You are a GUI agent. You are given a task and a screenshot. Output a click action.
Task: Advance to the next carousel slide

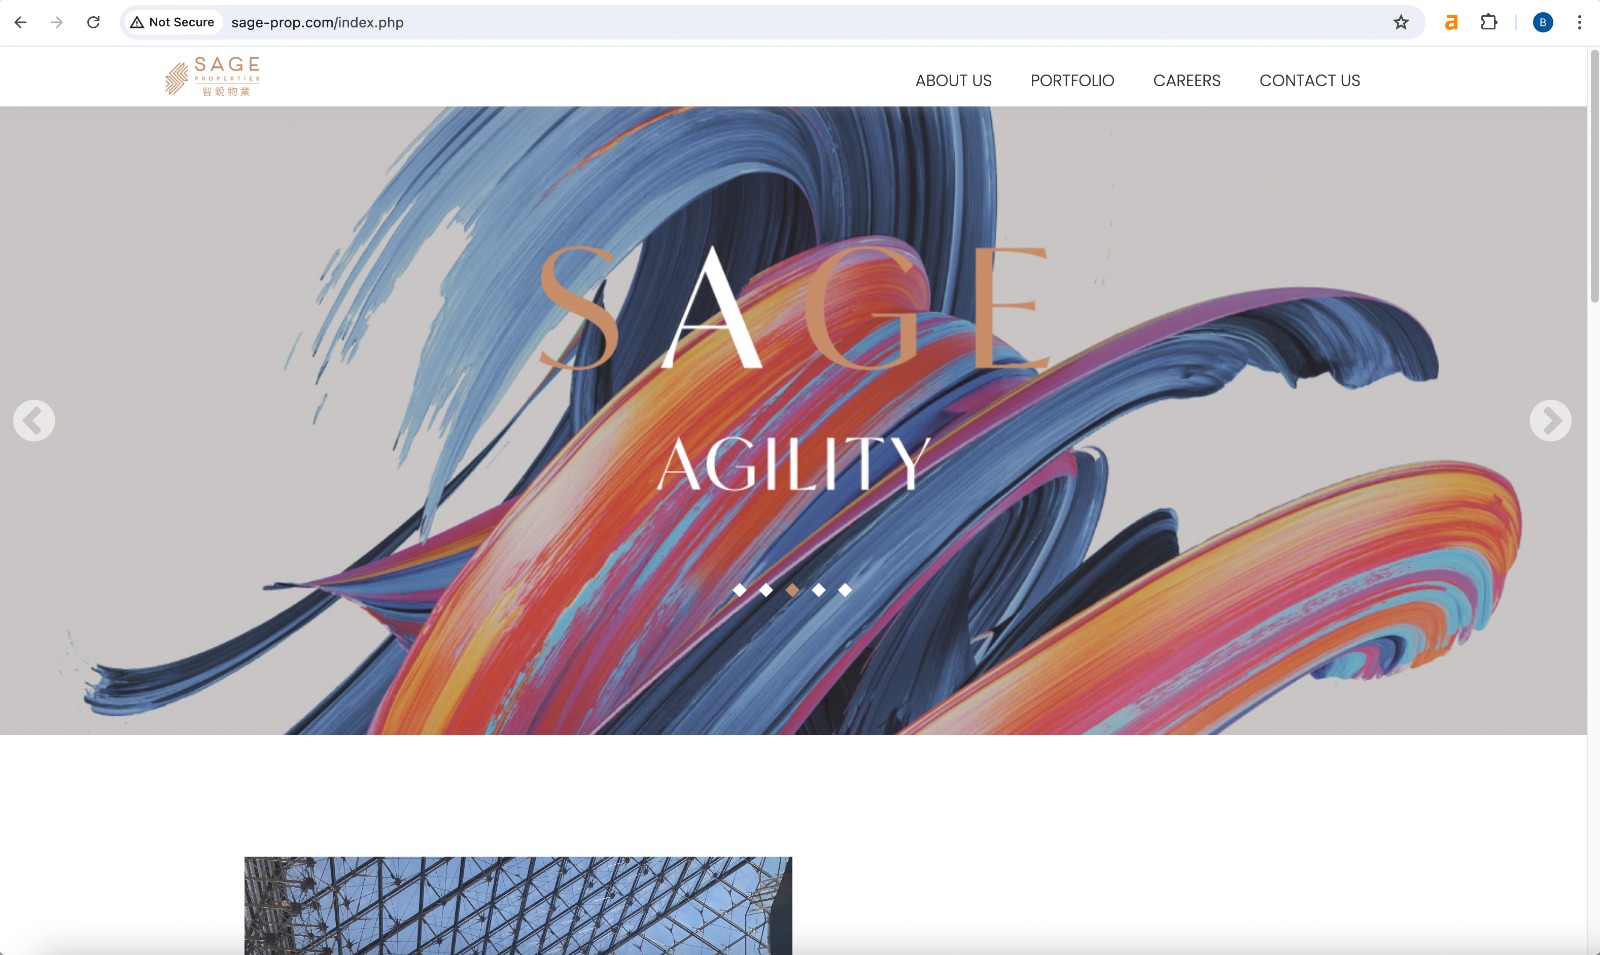[1551, 420]
